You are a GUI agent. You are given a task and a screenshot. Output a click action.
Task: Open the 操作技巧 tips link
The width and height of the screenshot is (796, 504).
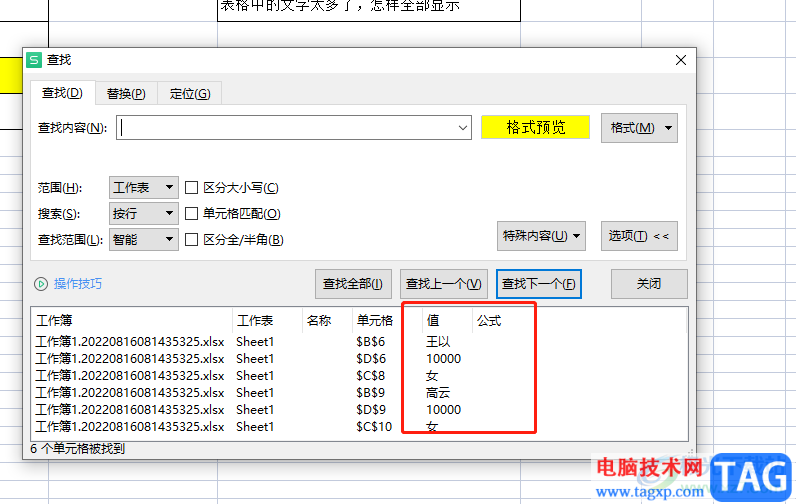click(78, 284)
